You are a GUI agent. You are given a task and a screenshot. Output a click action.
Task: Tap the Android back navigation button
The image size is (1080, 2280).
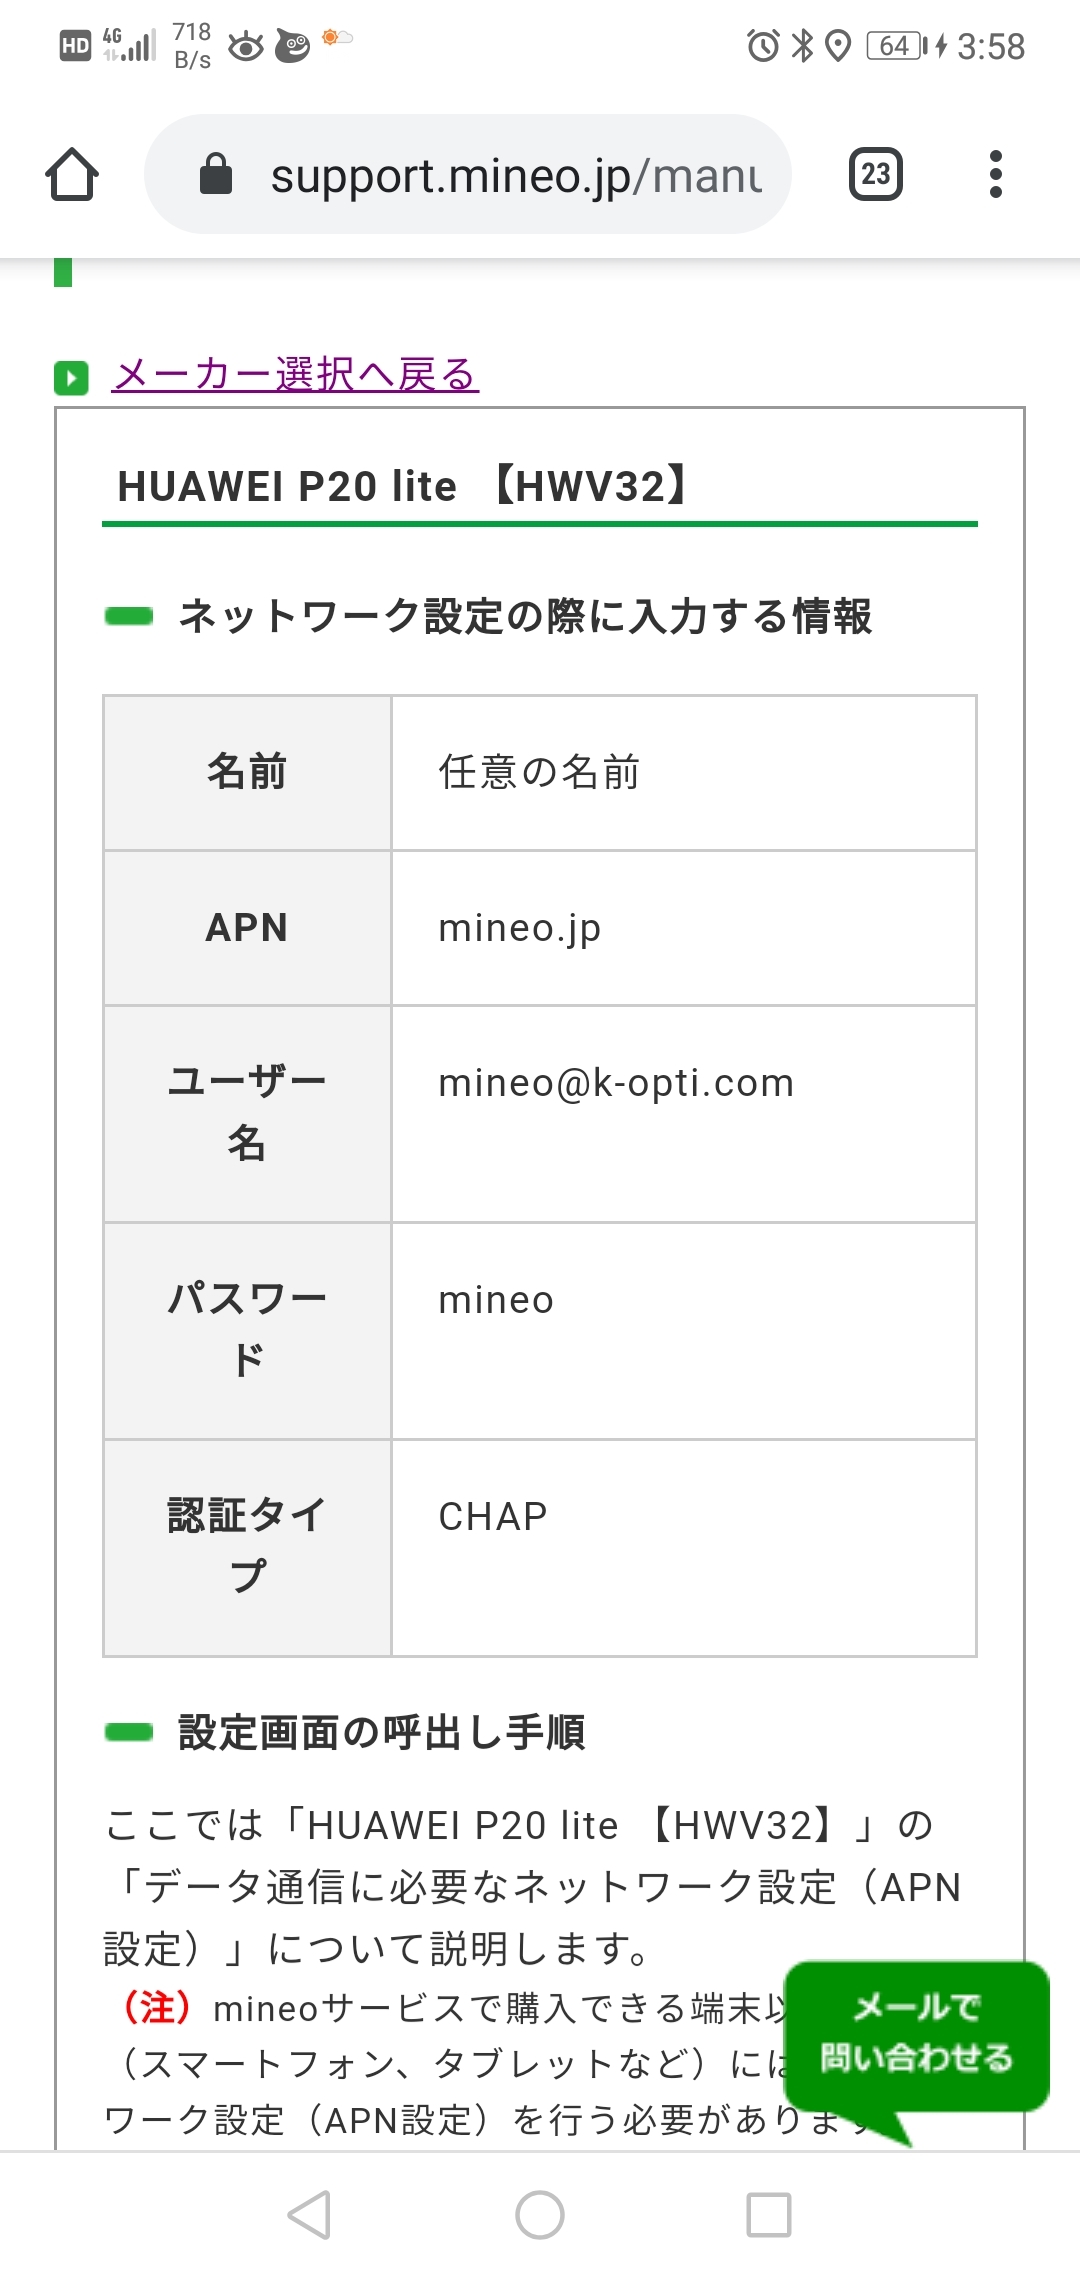309,2214
